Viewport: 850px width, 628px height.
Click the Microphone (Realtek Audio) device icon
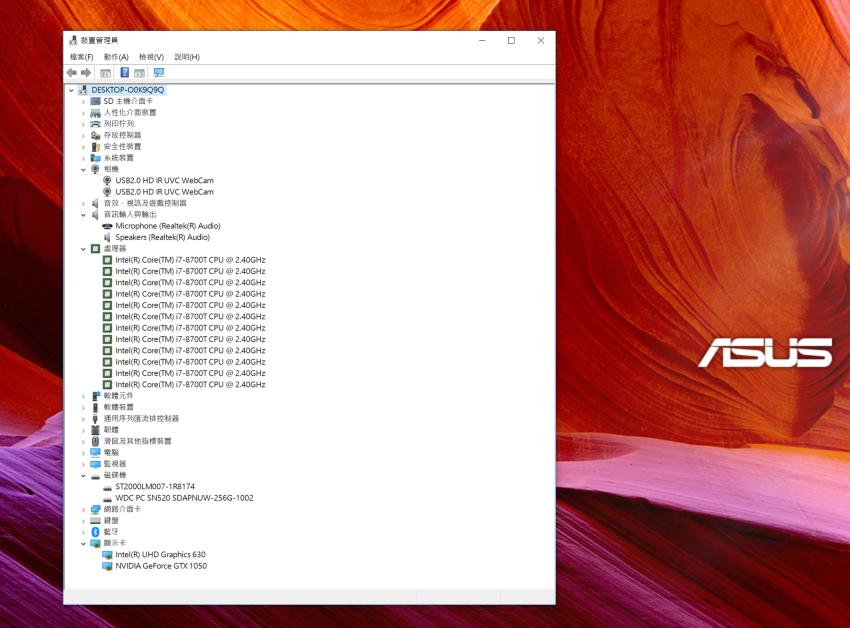(107, 226)
